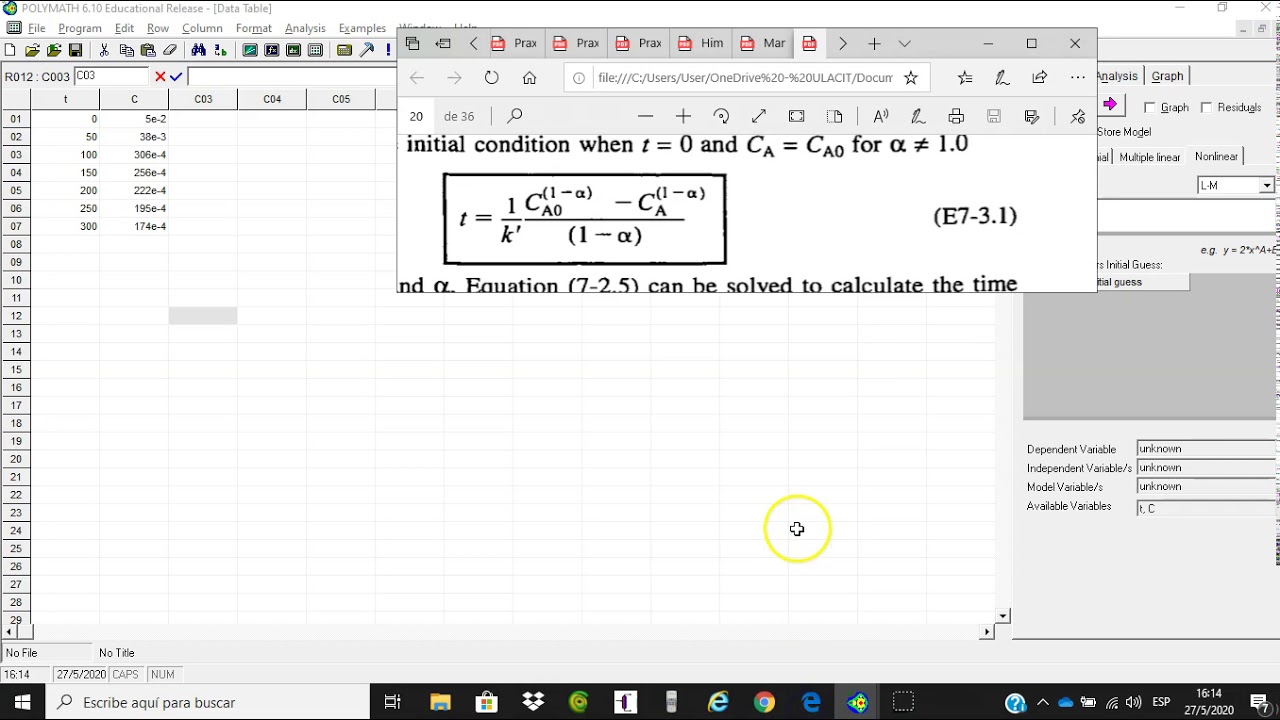The width and height of the screenshot is (1280, 720).
Task: Refresh the PDF page in Edge
Action: tap(491, 77)
